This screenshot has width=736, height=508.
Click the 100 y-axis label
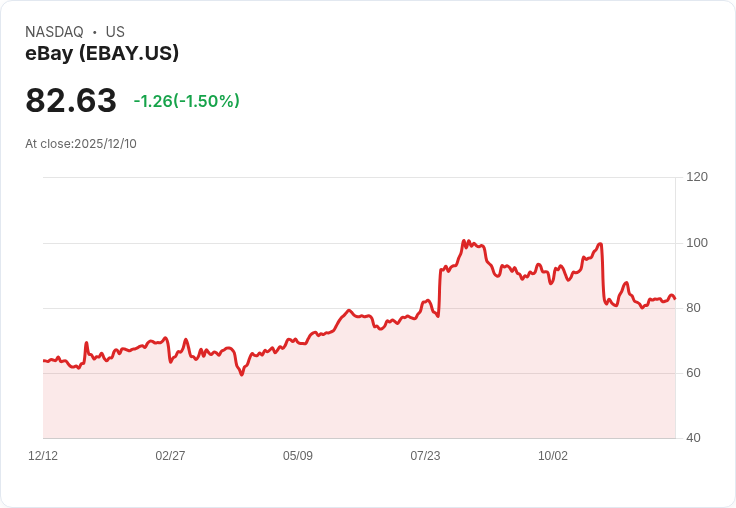pyautogui.click(x=697, y=243)
